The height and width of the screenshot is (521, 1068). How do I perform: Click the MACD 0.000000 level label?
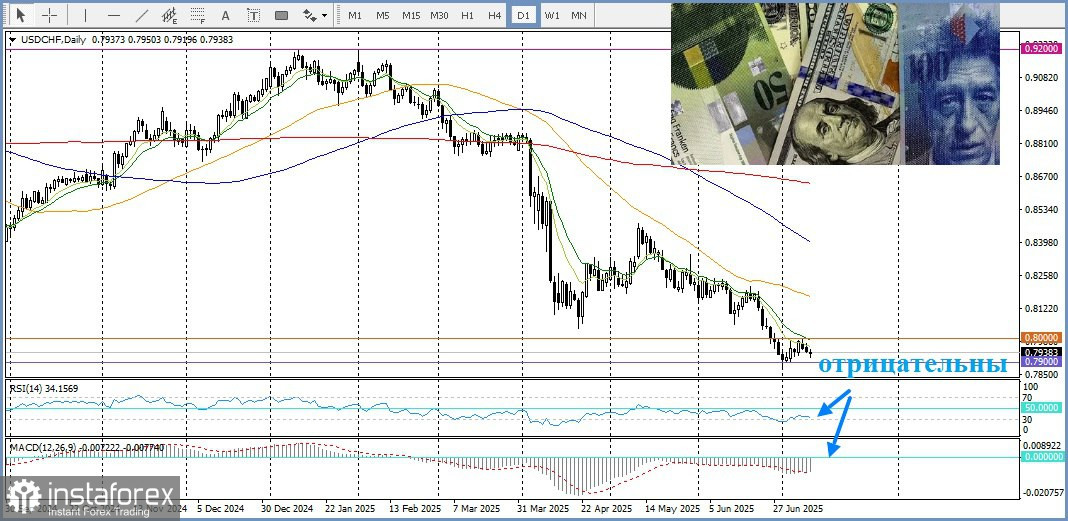[1041, 456]
